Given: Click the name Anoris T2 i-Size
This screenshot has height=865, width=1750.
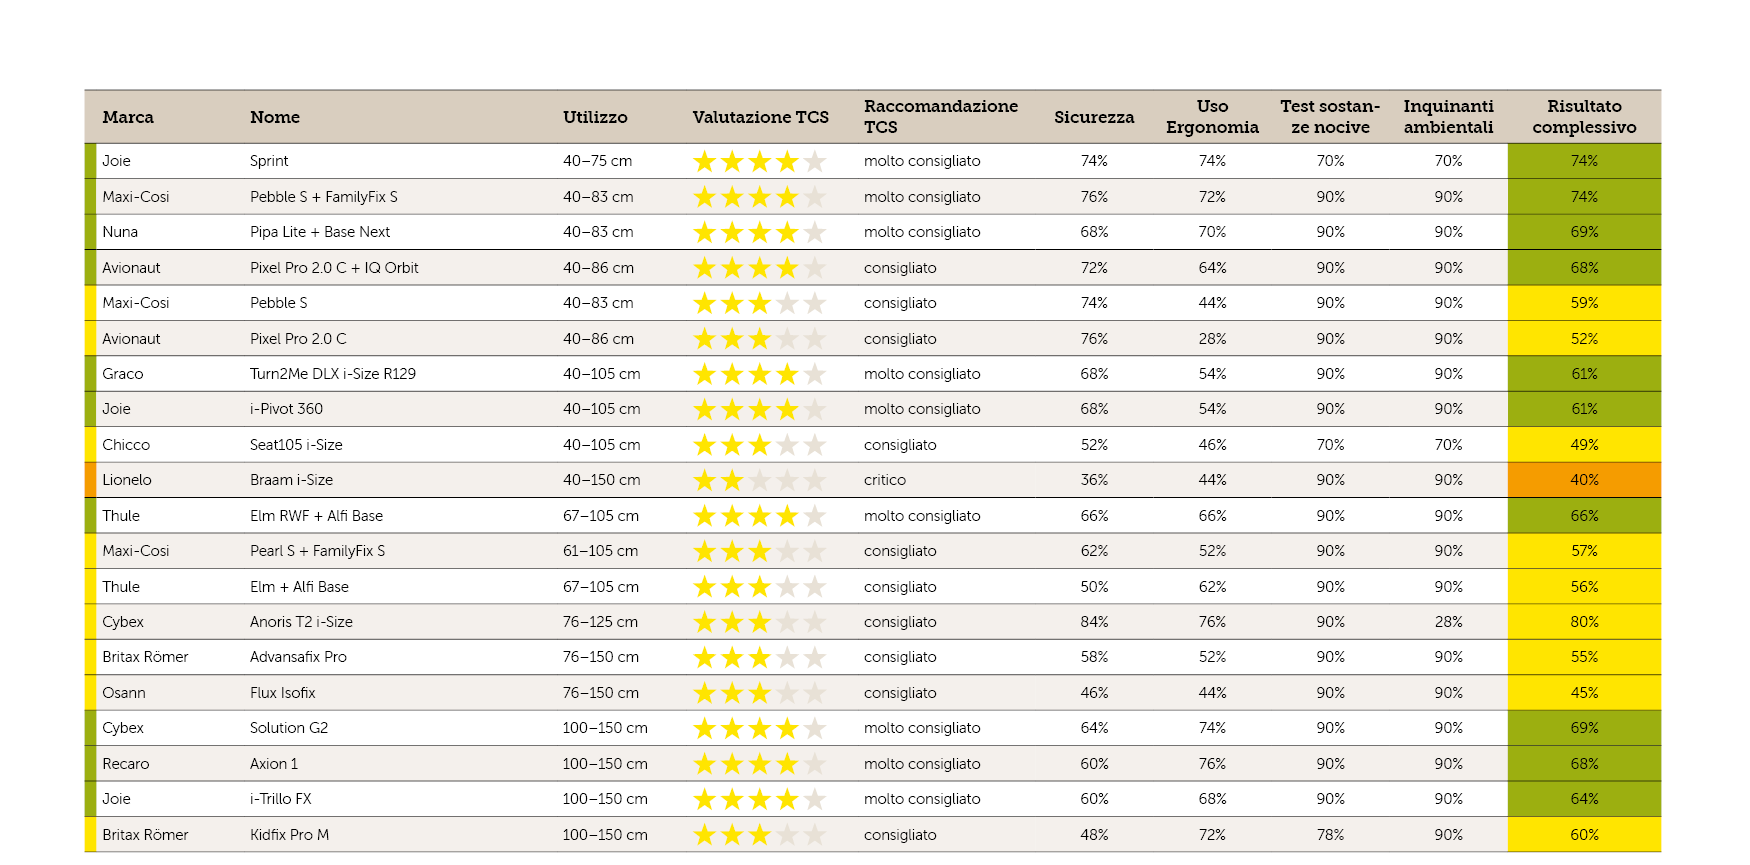Looking at the screenshot, I should (301, 622).
